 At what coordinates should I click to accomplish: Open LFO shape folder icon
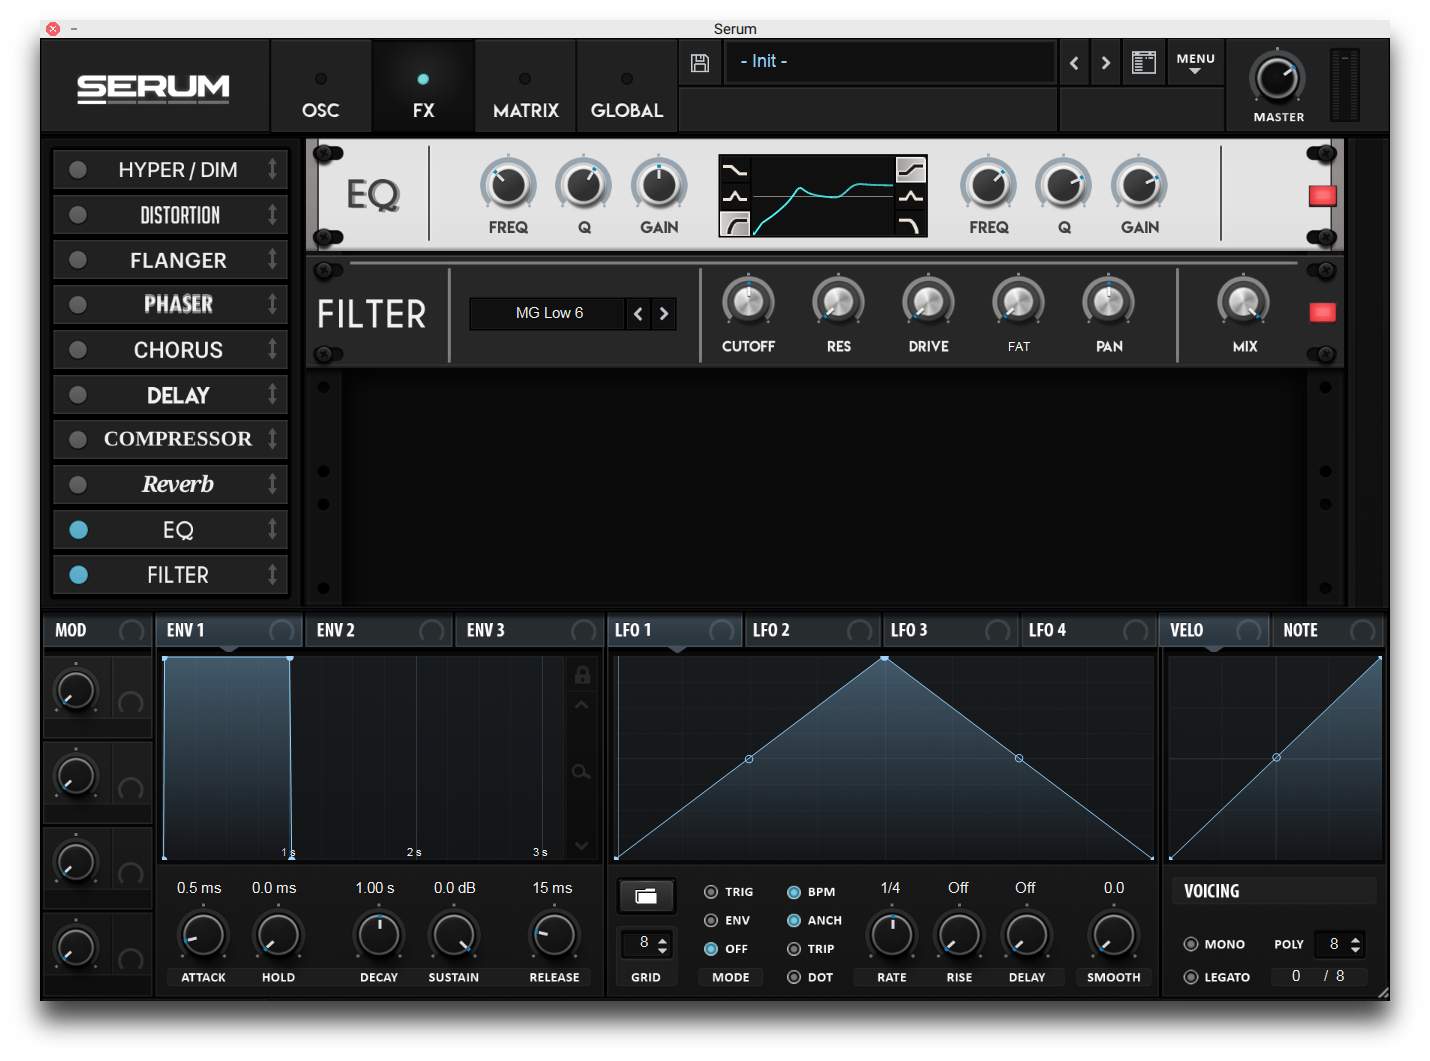click(646, 896)
